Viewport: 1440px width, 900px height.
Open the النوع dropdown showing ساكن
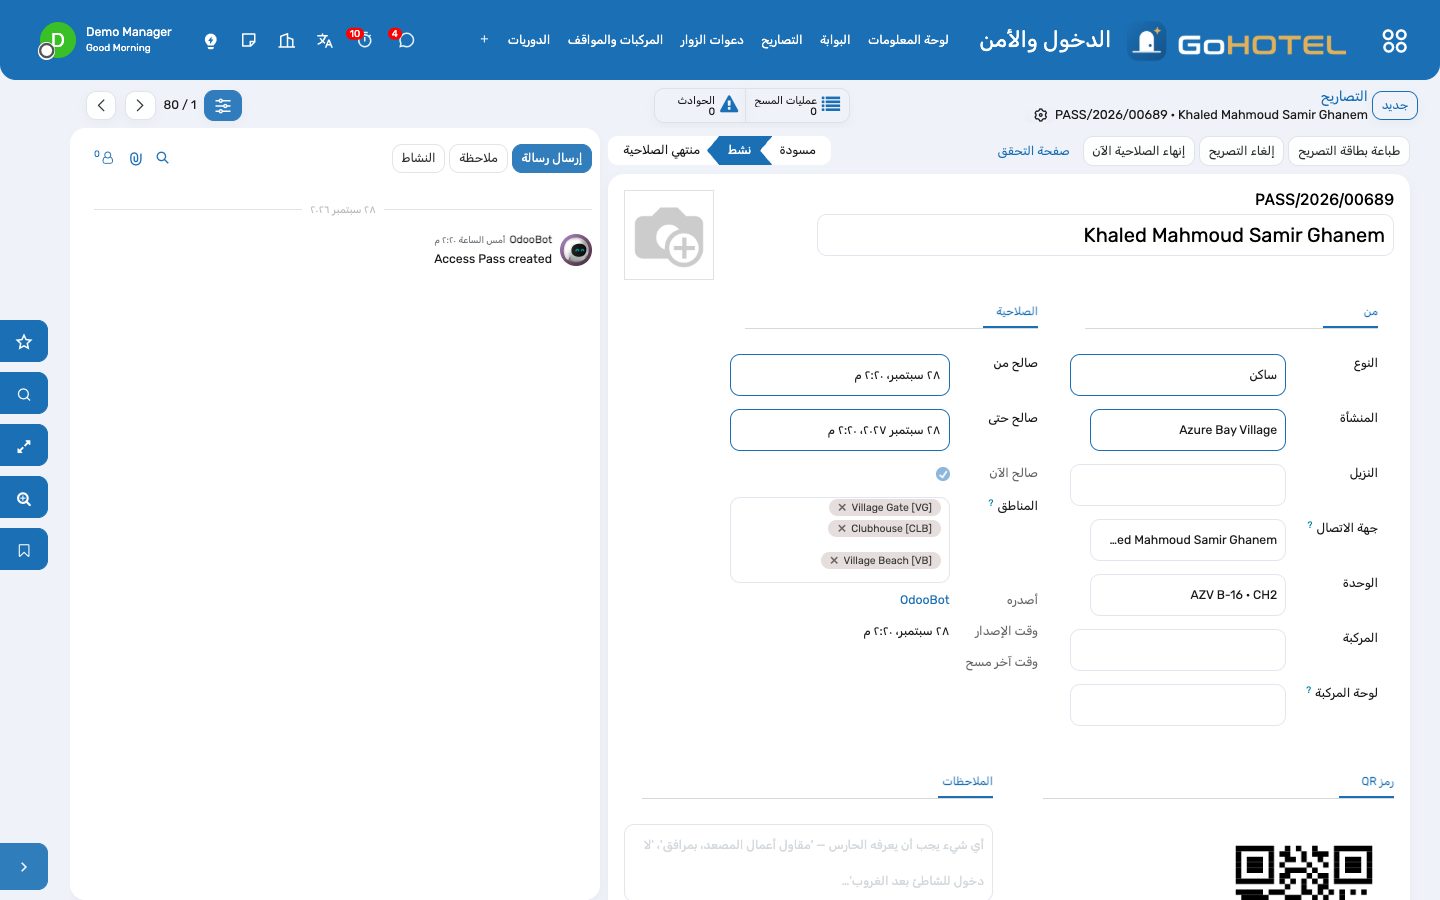[1178, 375]
